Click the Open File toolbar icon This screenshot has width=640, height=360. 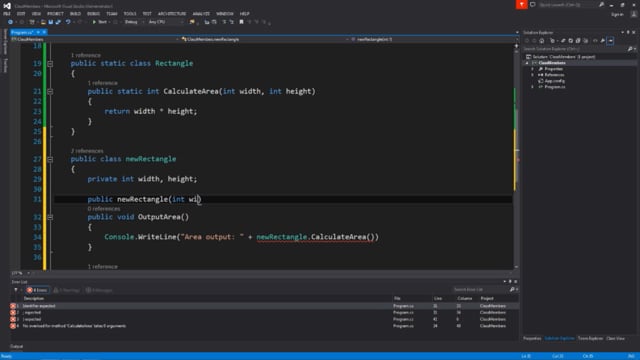coord(43,22)
